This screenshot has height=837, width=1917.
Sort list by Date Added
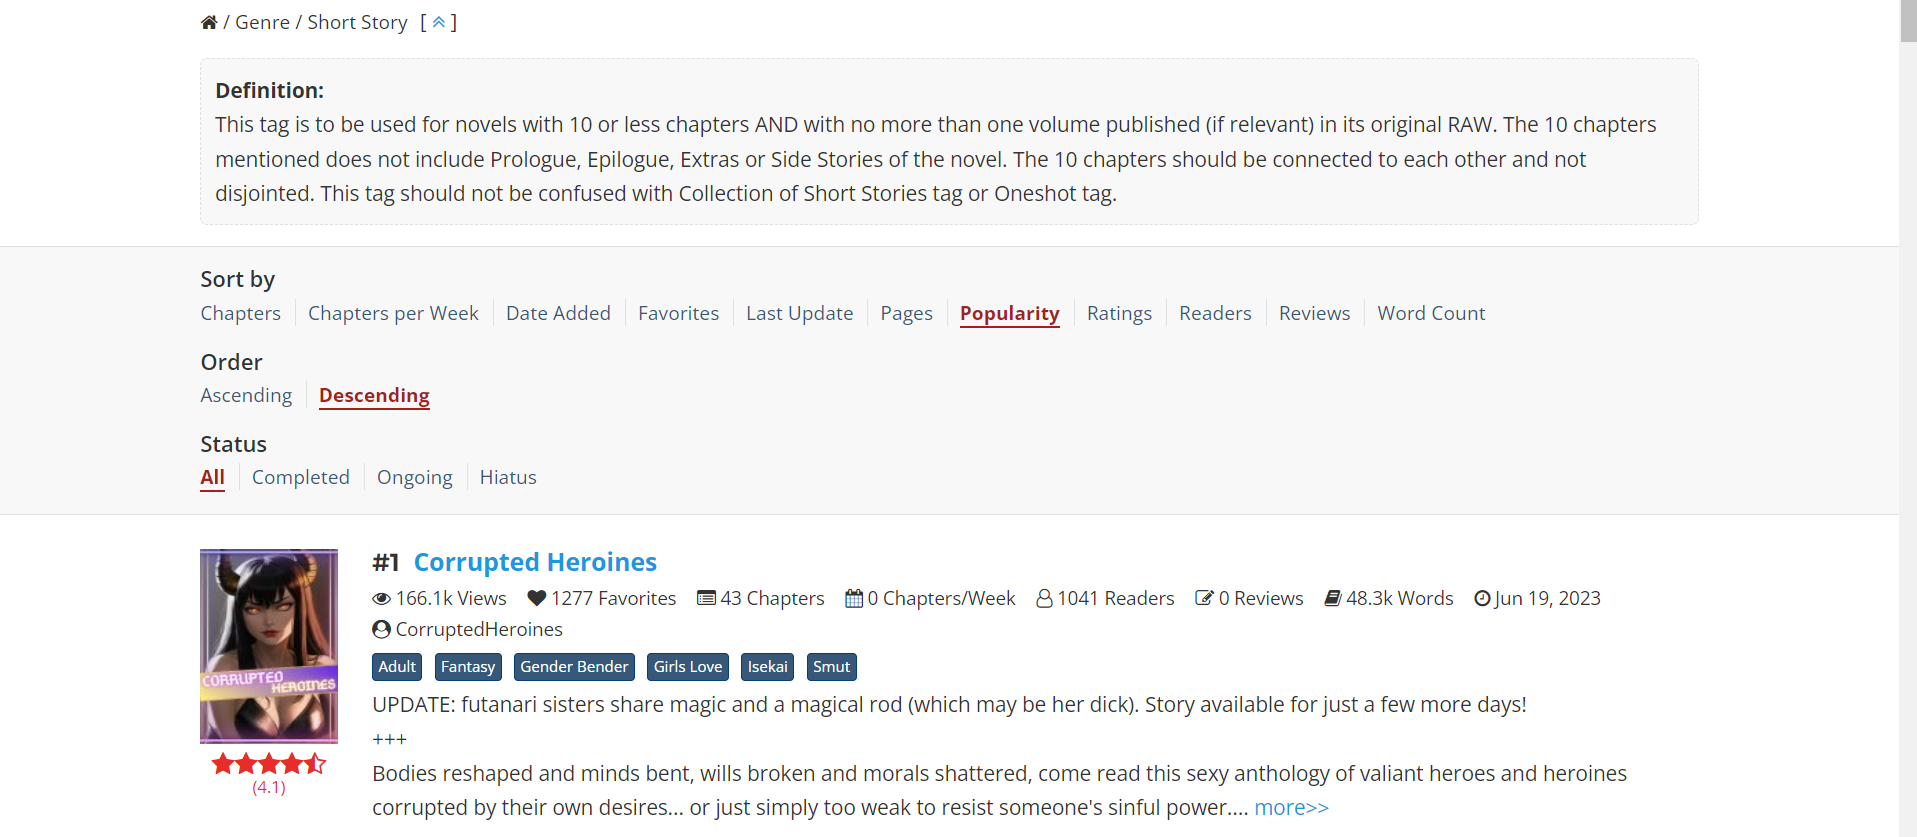coord(558,313)
